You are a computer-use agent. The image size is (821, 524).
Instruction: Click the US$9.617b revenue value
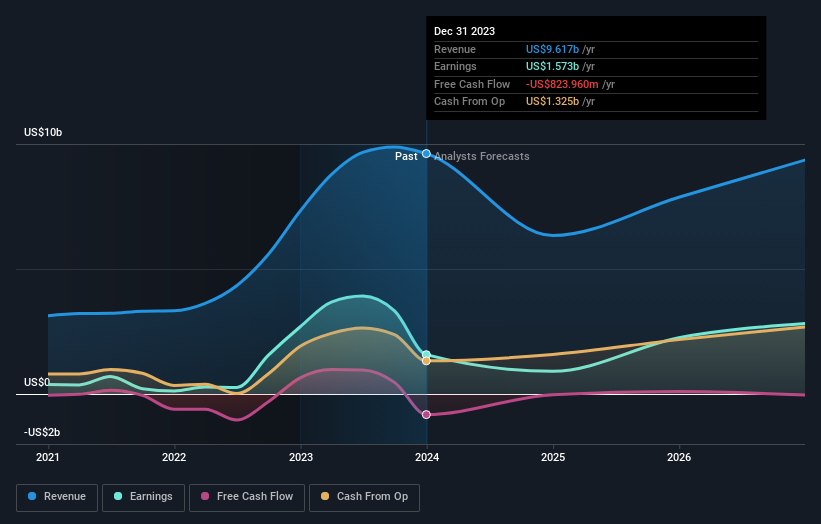point(552,49)
